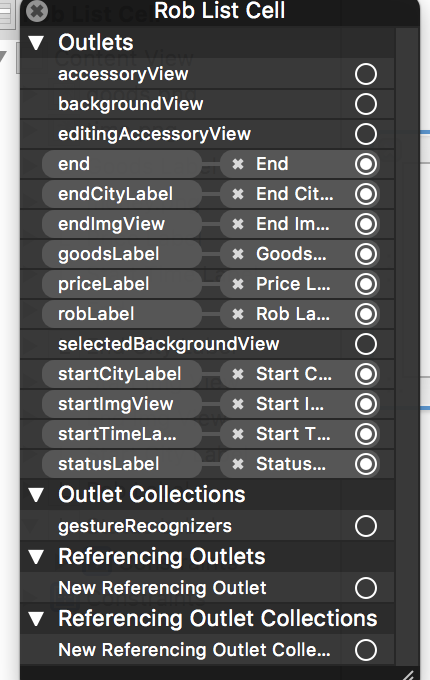The height and width of the screenshot is (680, 430).
Task: Remove Start City label connection x
Action: (x=238, y=374)
